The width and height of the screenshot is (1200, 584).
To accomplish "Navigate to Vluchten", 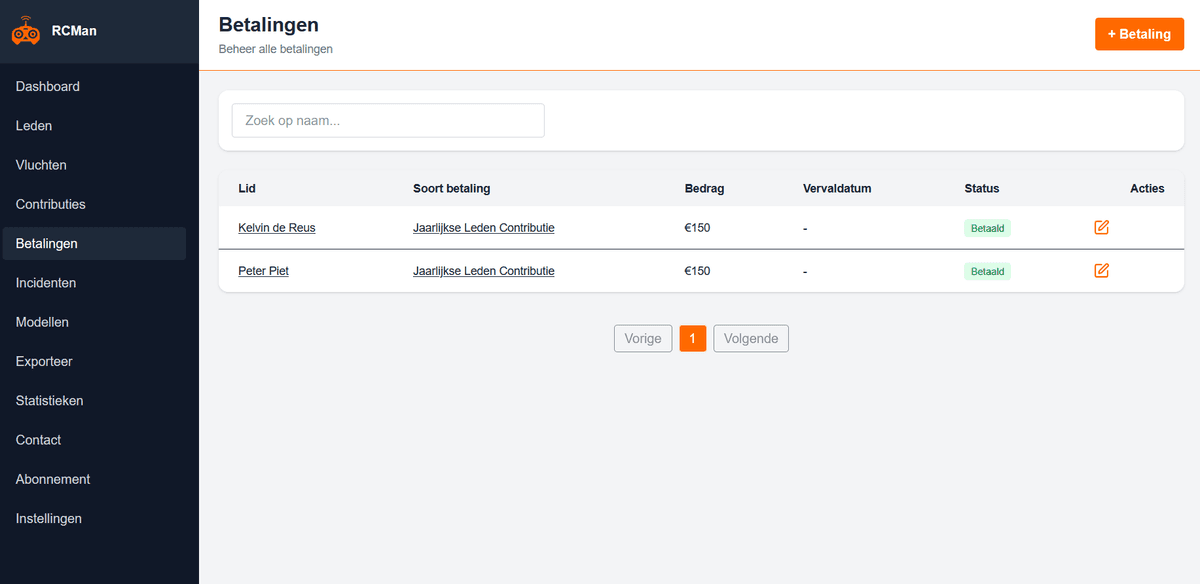I will click(42, 164).
